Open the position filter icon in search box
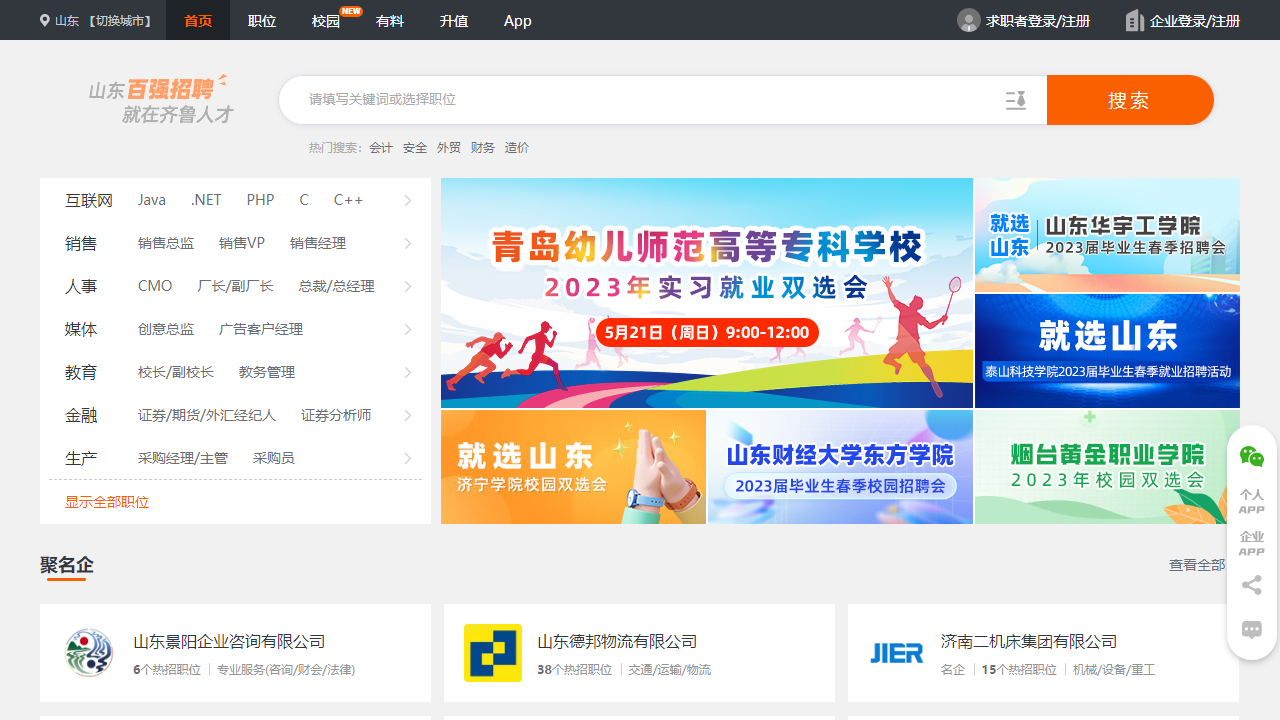This screenshot has width=1280, height=720. coord(1016,100)
